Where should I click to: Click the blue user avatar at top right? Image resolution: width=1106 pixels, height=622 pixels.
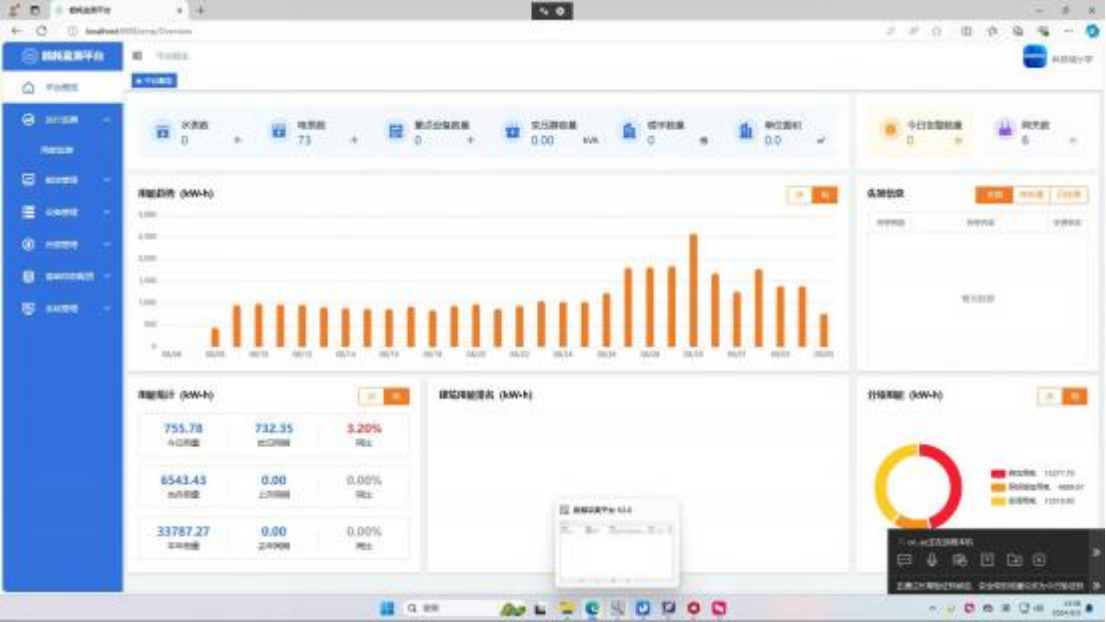tap(1034, 58)
